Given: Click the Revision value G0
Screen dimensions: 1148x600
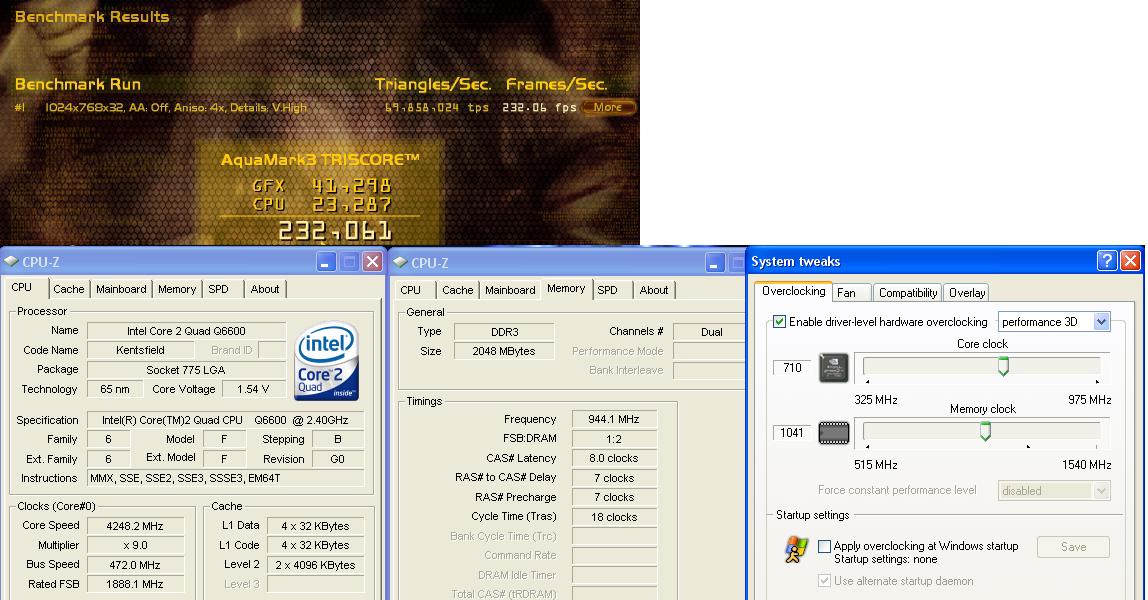Looking at the screenshot, I should point(338,459).
